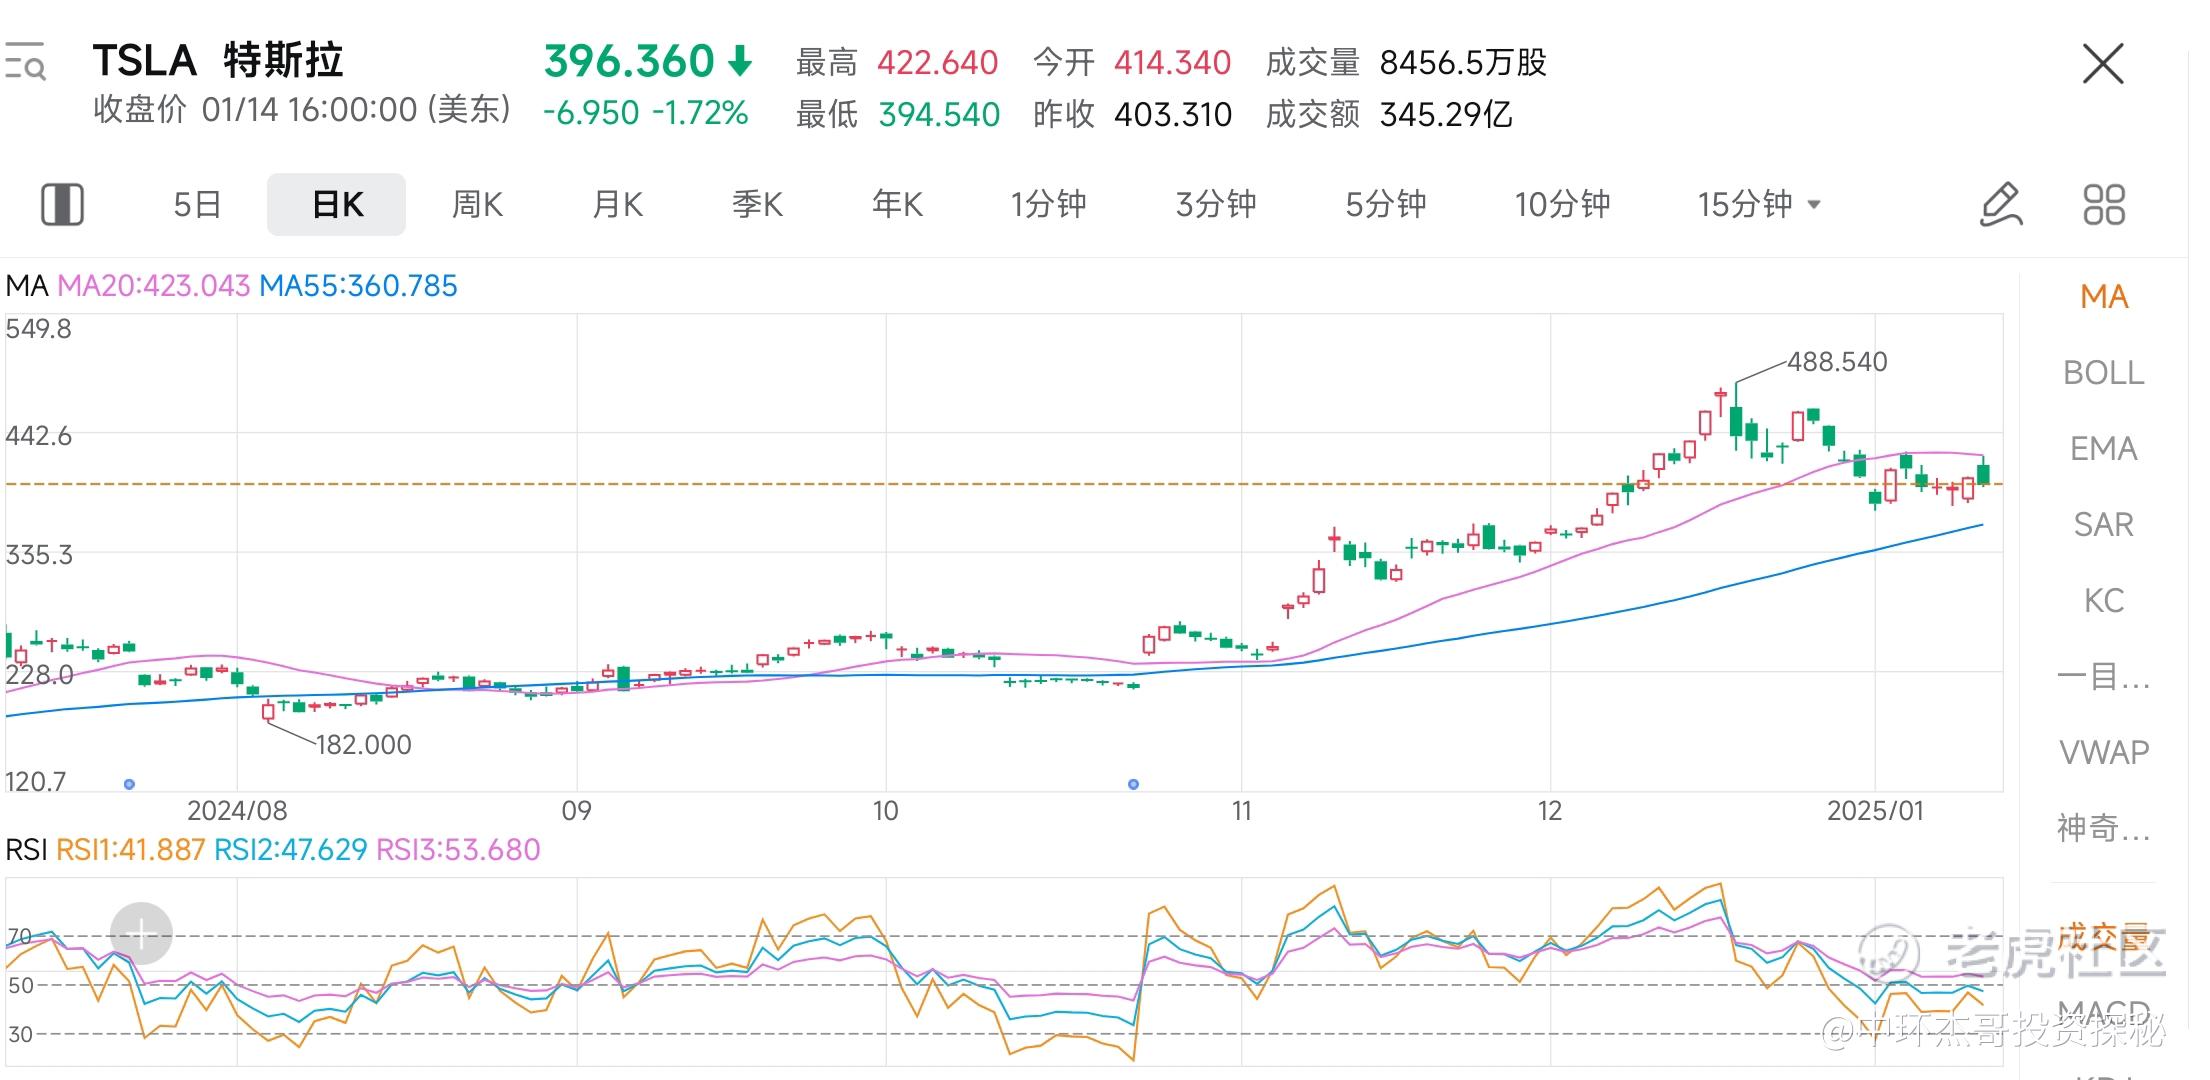This screenshot has height=1080, width=2210.
Task: Click the 成交额 345.29亿 value
Action: (1446, 115)
